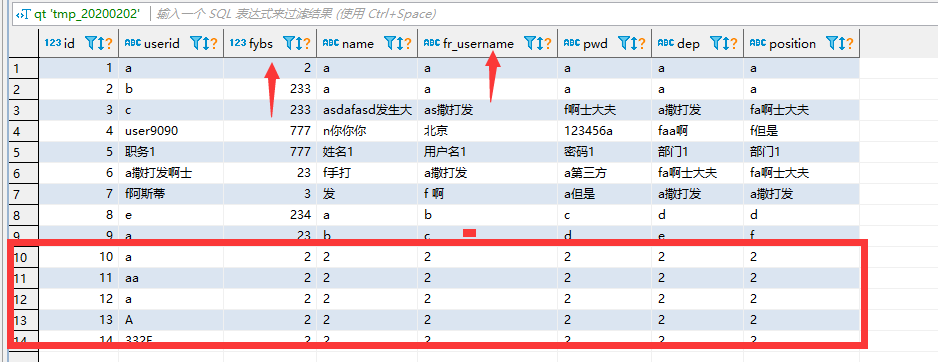Click the userid cell 'f阿斯蒂'
Screen dimensions: 938x362
pos(171,194)
